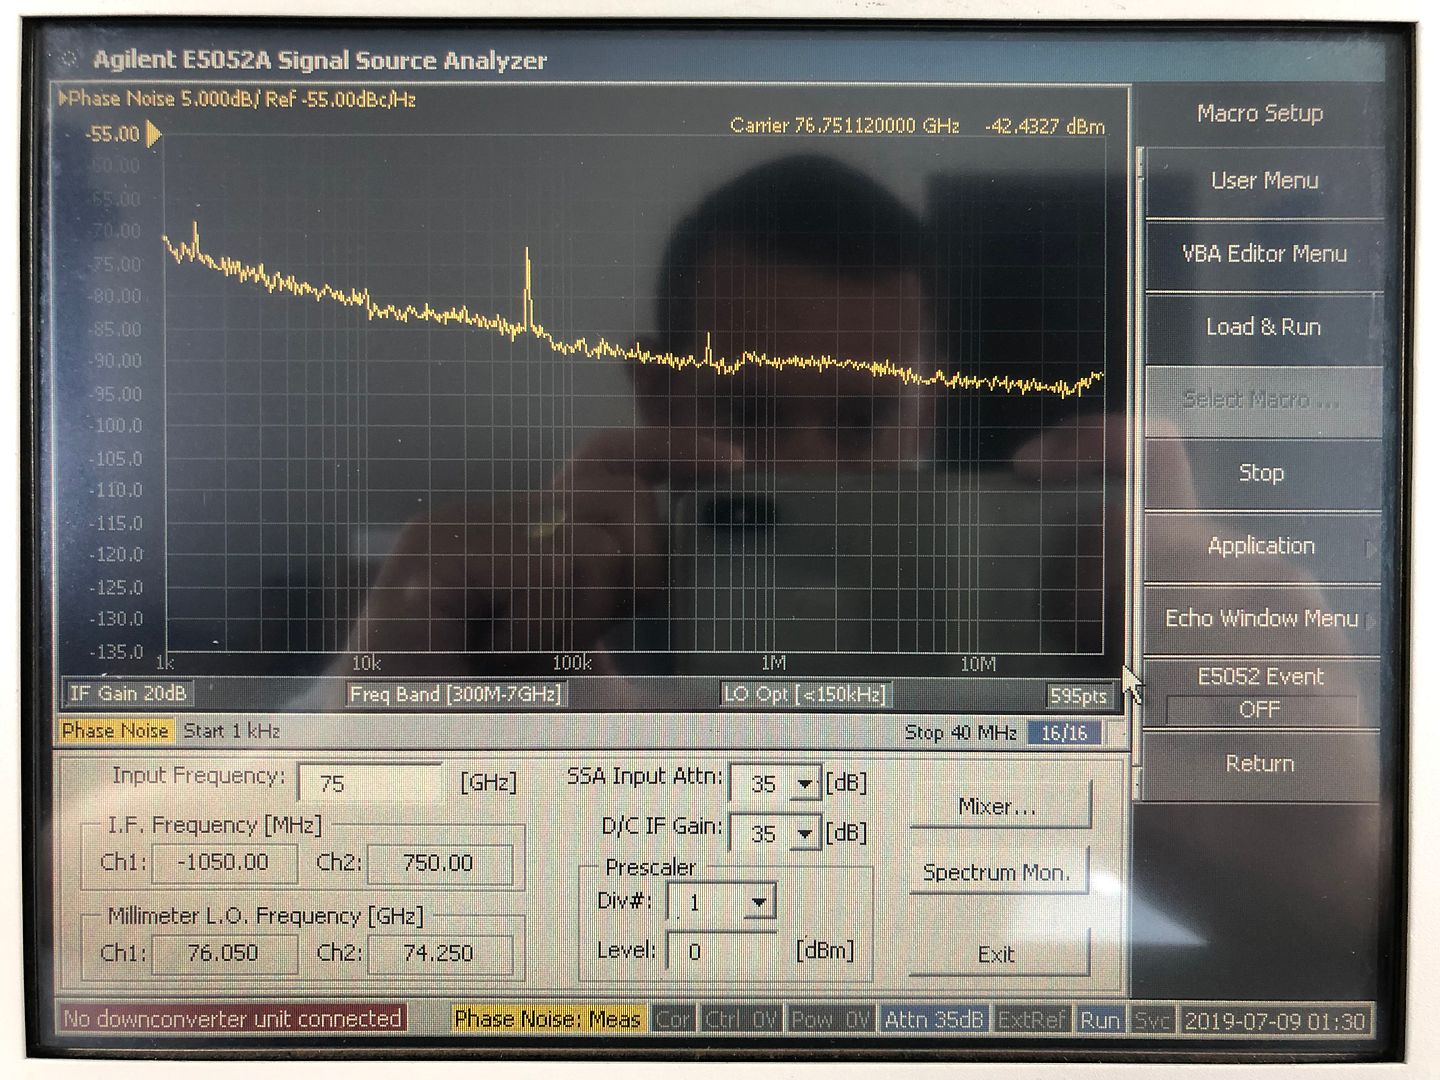This screenshot has height=1080, width=1440.
Task: Click the Start 1 kHz value
Action: (x=232, y=731)
